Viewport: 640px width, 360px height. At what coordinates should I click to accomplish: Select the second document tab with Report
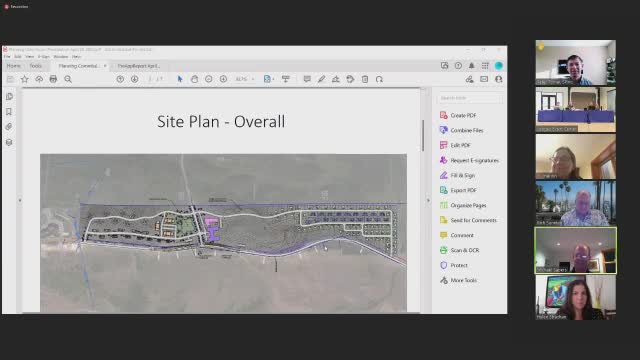coord(139,66)
